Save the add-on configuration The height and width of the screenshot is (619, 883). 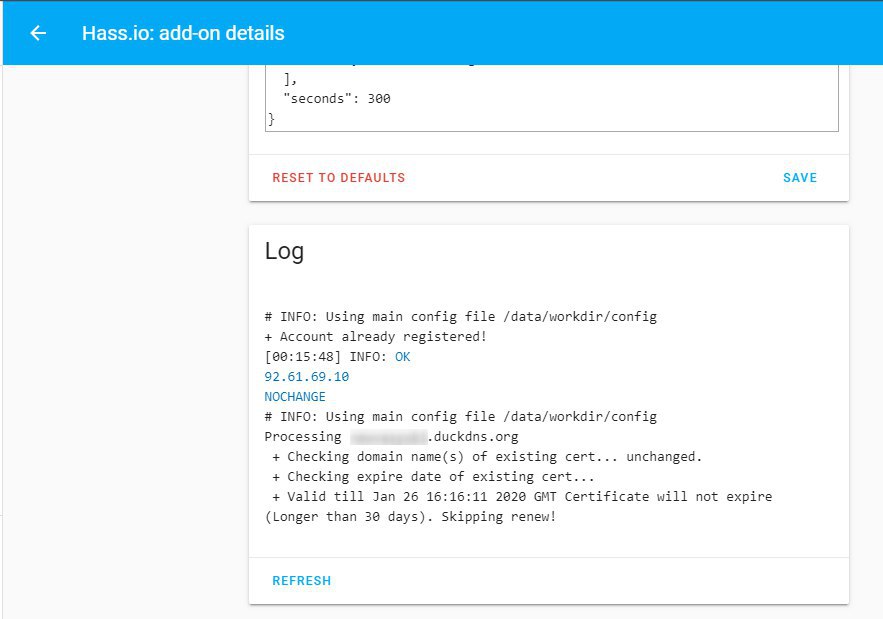pyautogui.click(x=800, y=178)
